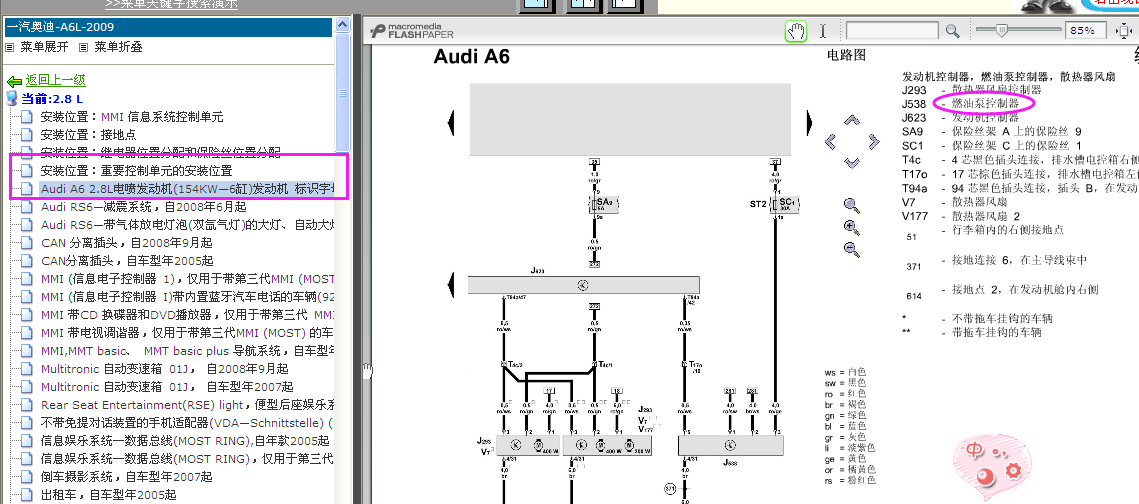Click the fit-page icon next to 85%
Viewport: 1139px width, 504px height.
coord(1124,31)
